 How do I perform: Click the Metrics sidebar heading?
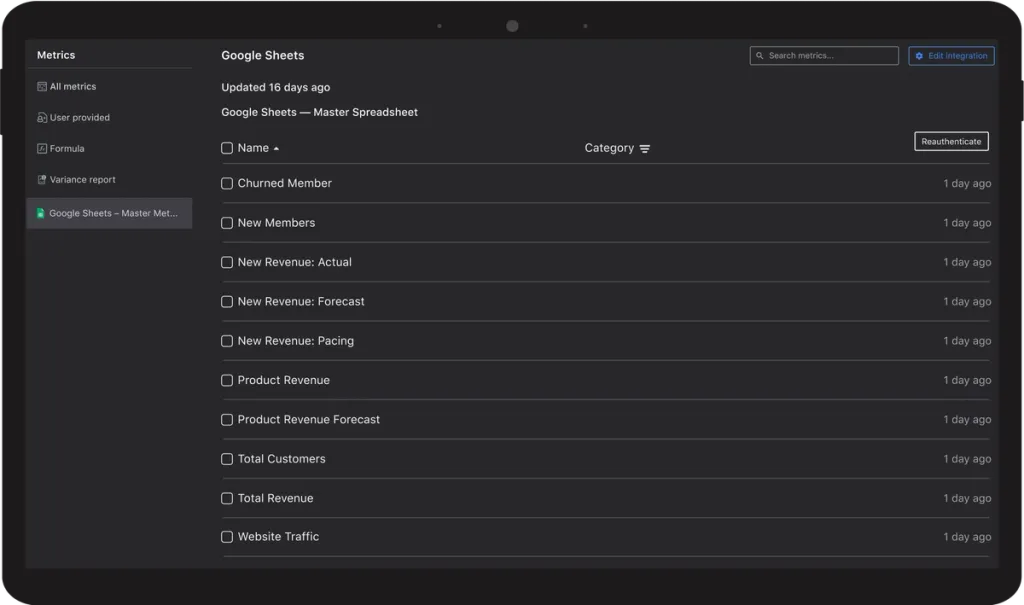click(x=56, y=55)
